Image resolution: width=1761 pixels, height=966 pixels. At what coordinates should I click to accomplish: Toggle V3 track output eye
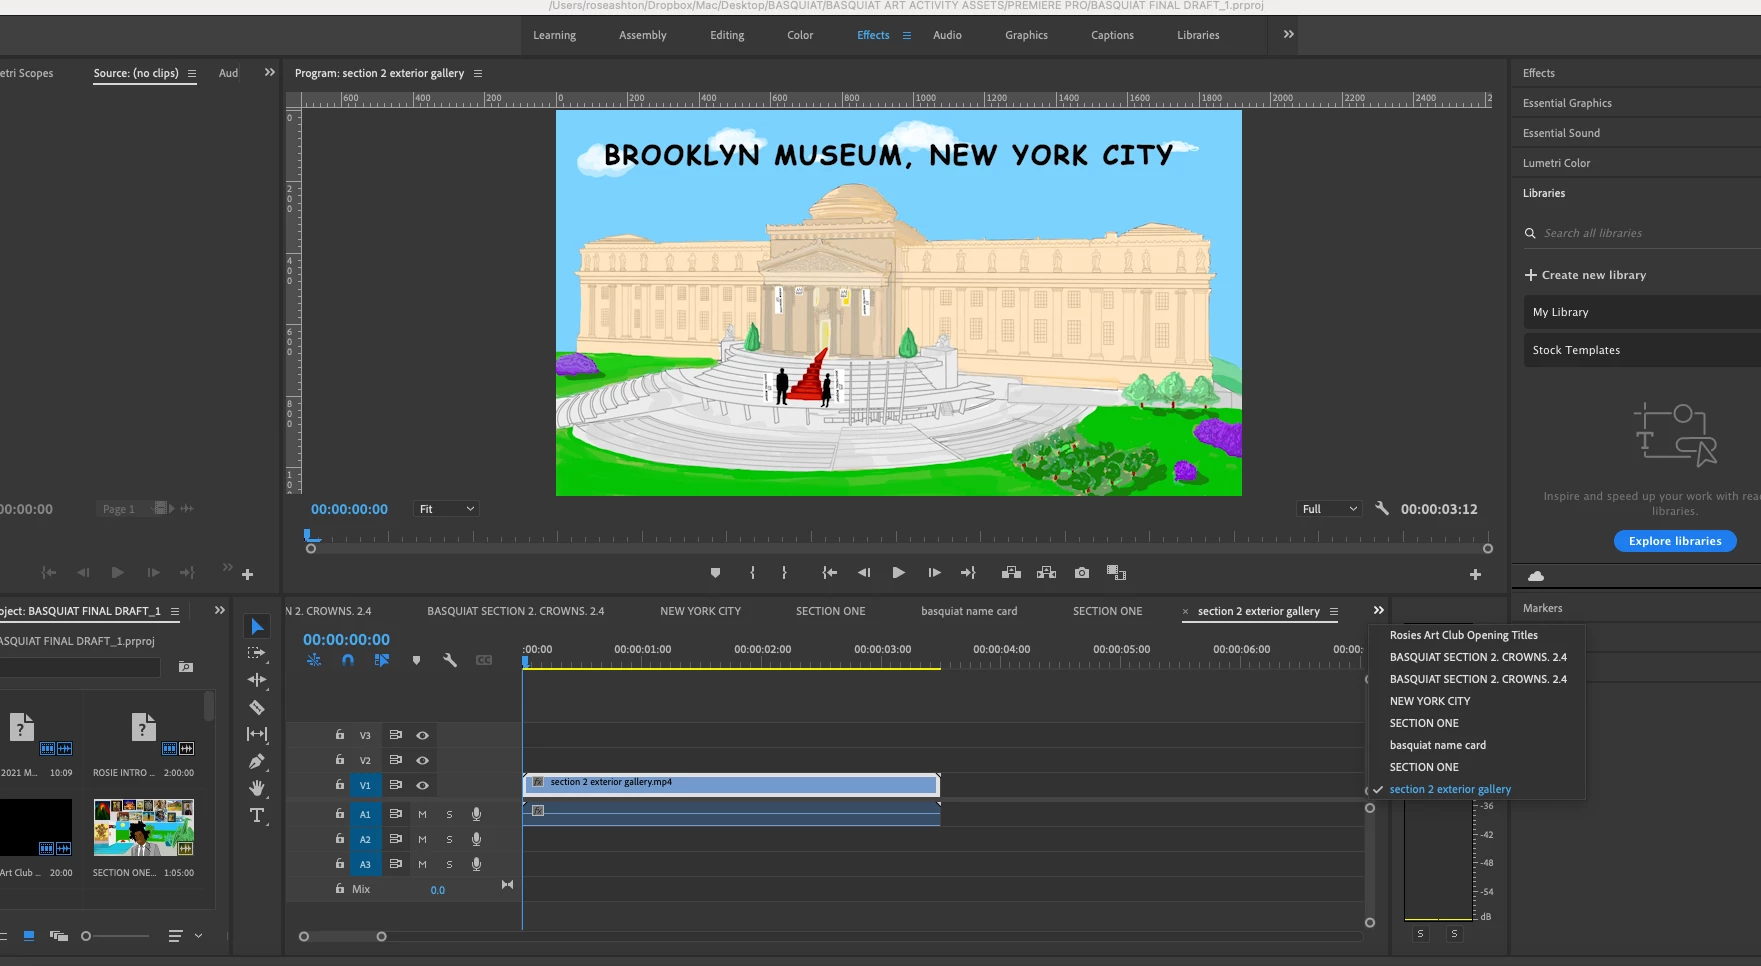422,735
